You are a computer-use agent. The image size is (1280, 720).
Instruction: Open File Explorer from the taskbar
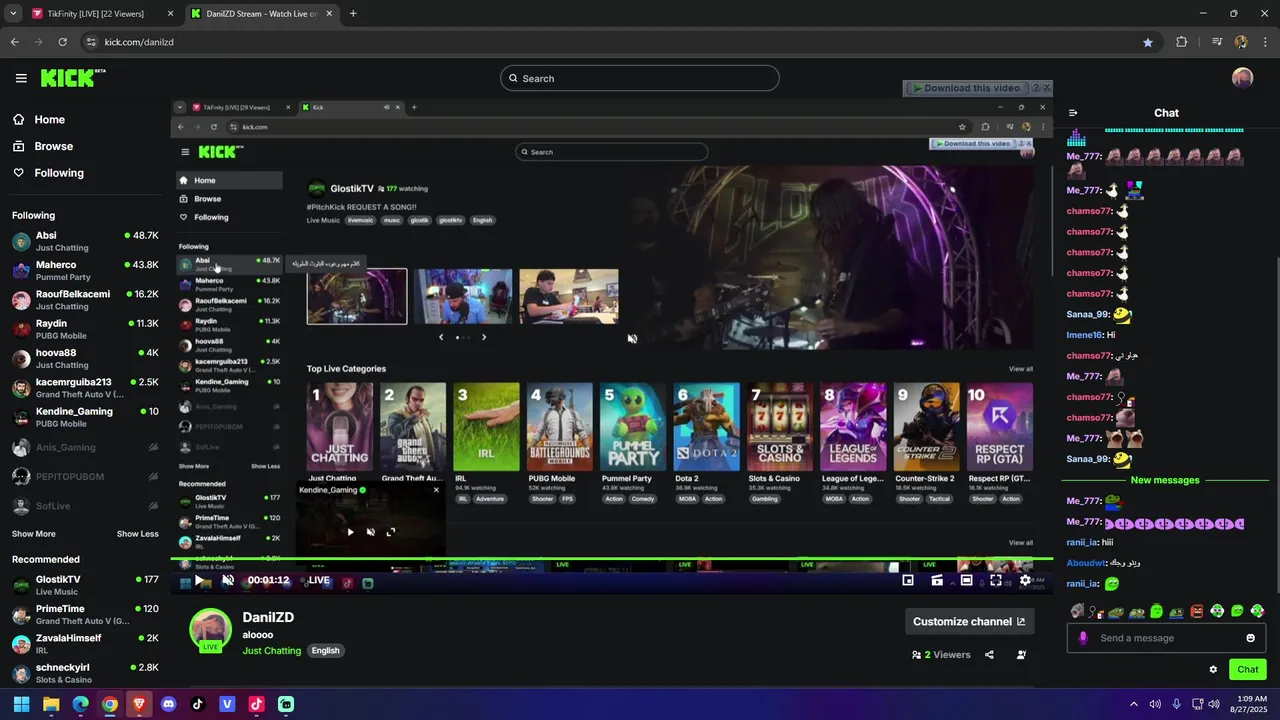point(51,704)
